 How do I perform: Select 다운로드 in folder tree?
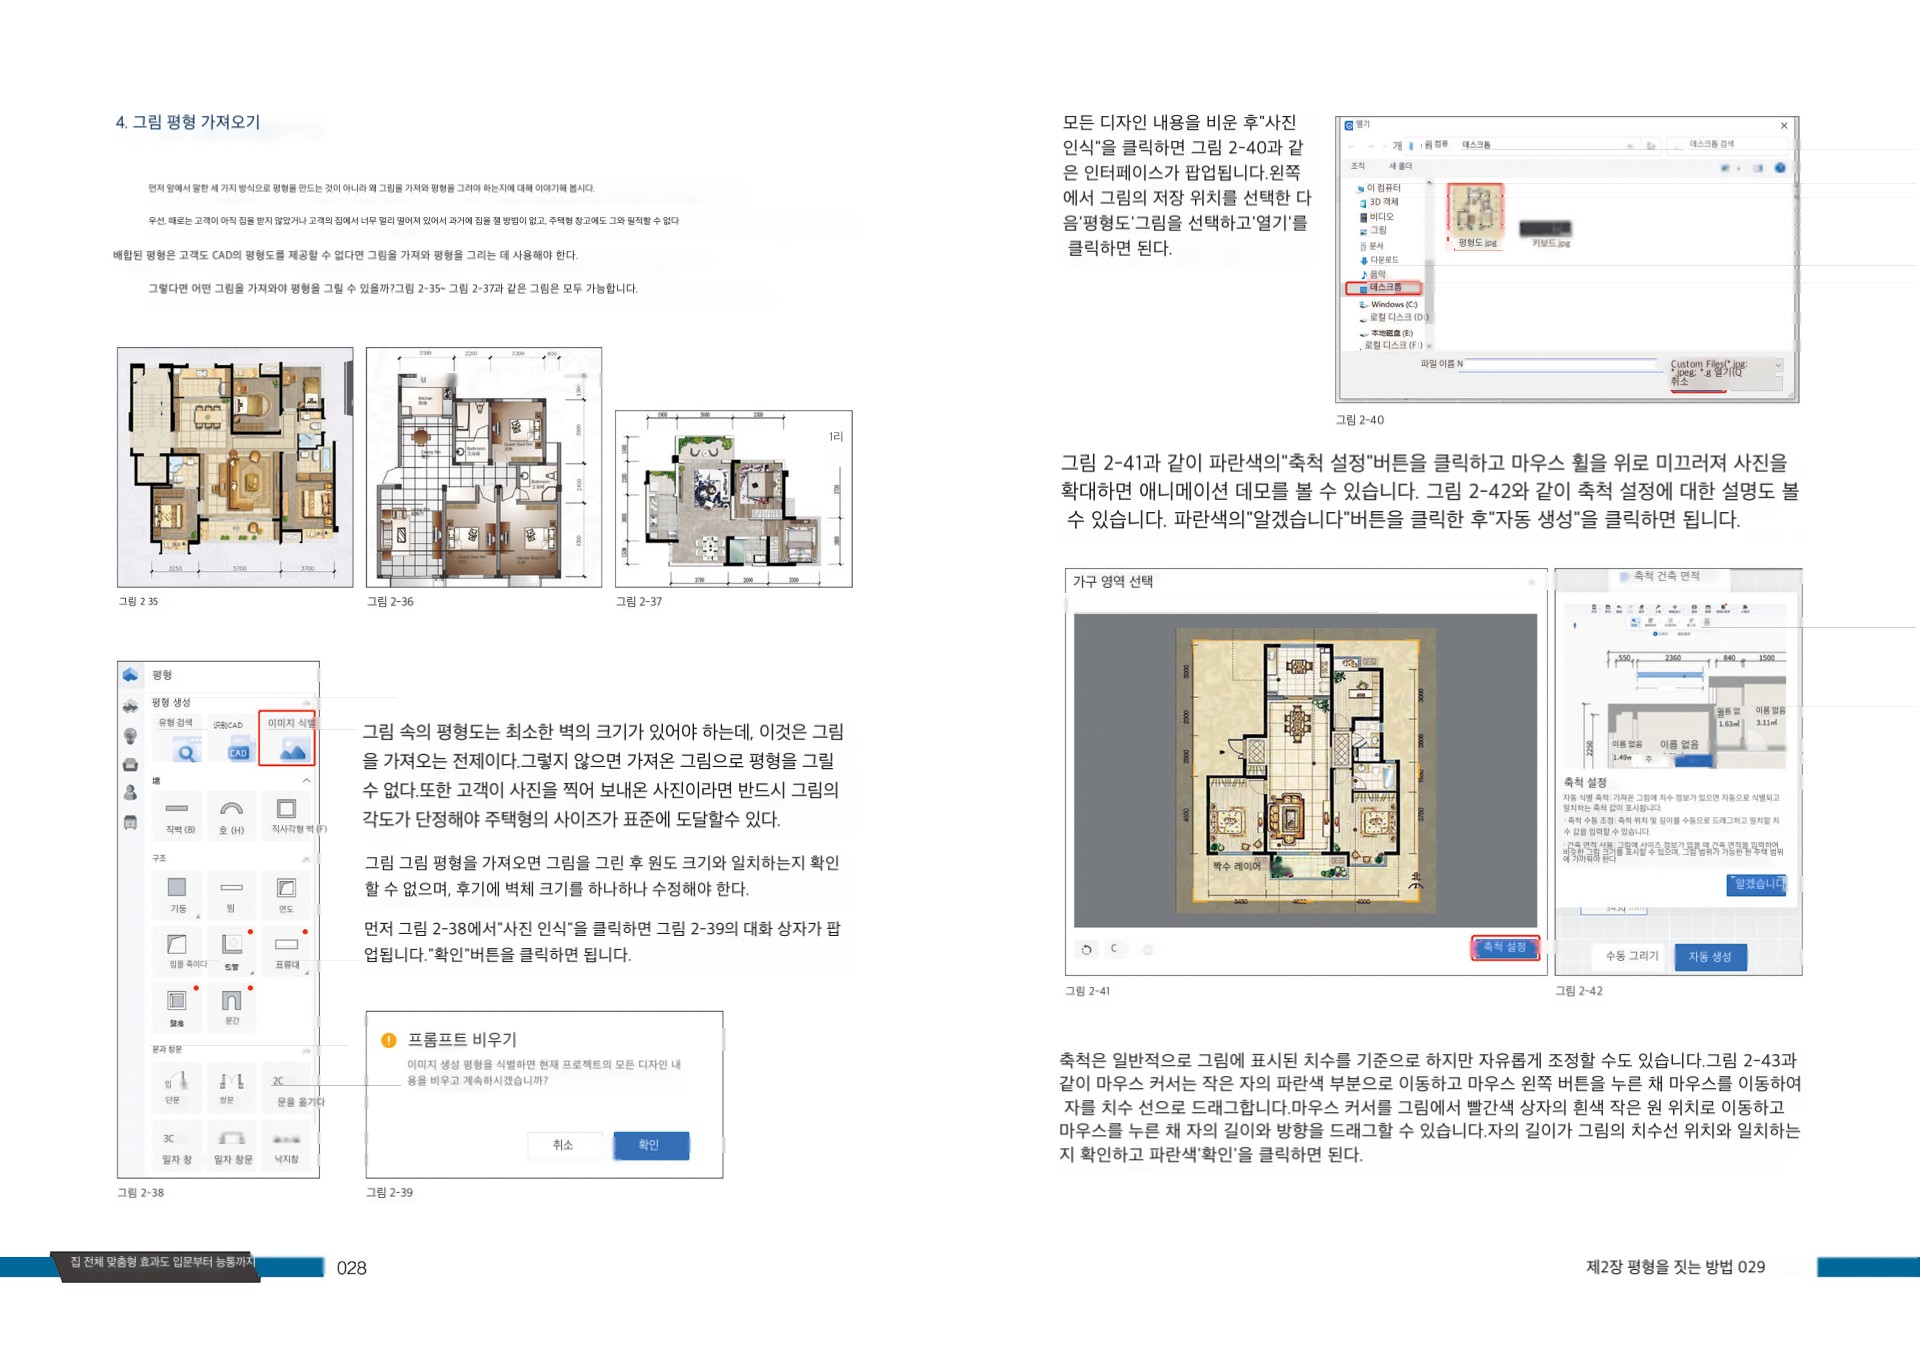1380,260
